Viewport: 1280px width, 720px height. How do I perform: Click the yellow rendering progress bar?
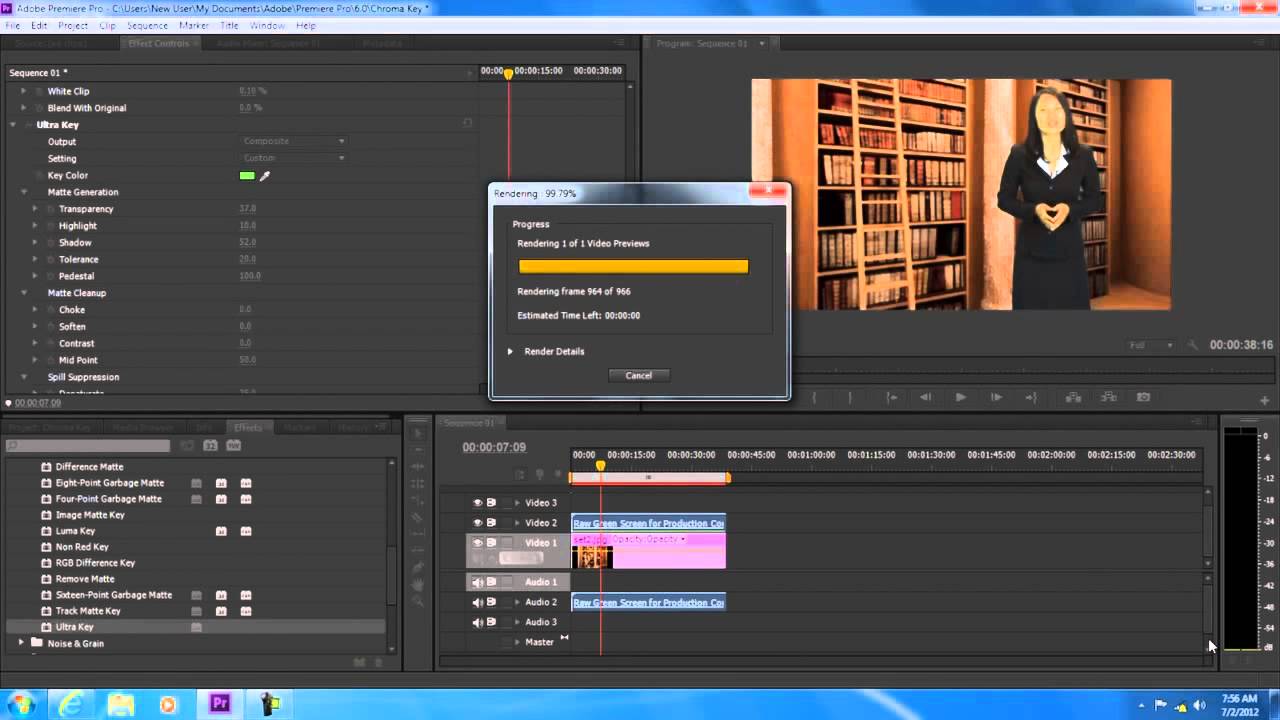point(633,267)
